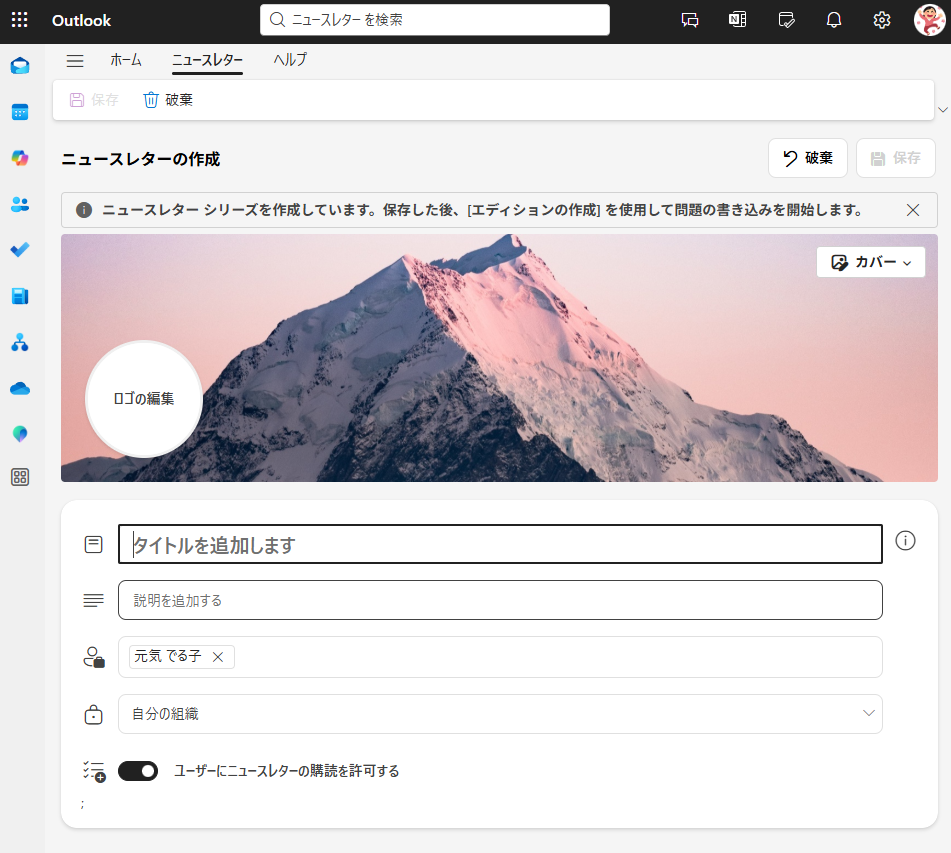This screenshot has height=853, width=951.
Task: Launch Copilot from the left rail
Action: 20,158
